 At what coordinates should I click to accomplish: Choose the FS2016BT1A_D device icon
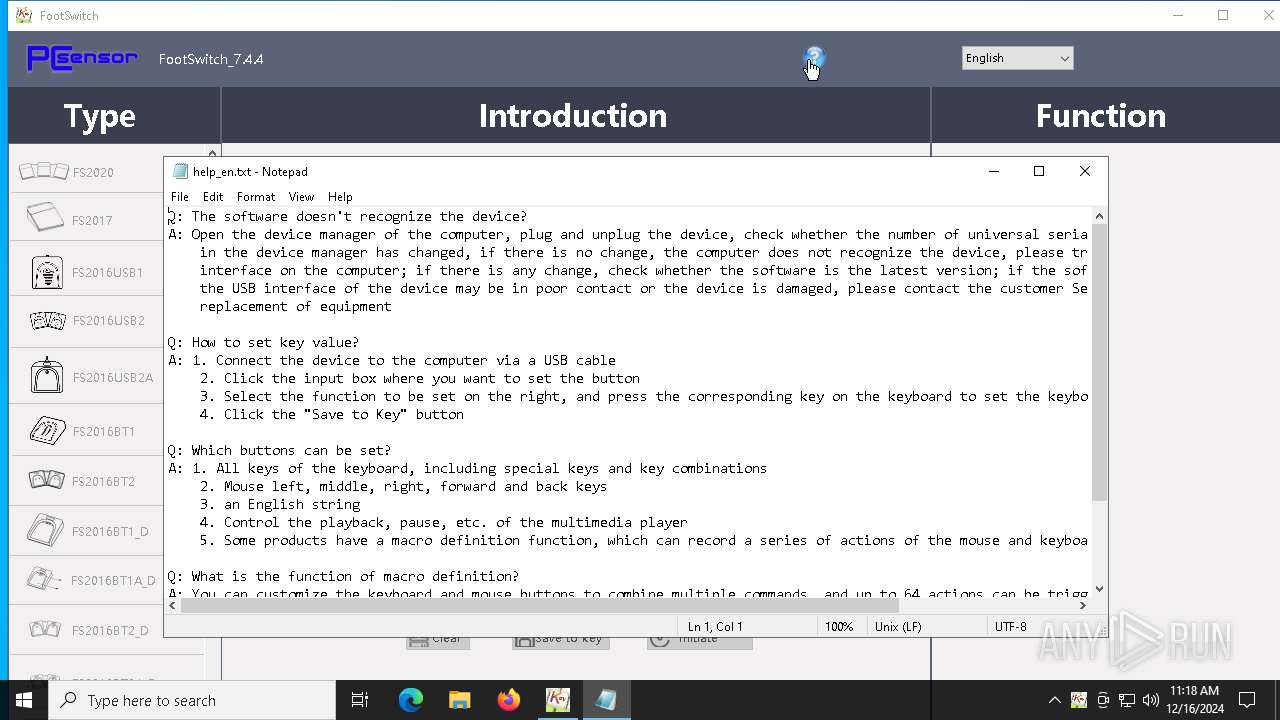(x=45, y=580)
